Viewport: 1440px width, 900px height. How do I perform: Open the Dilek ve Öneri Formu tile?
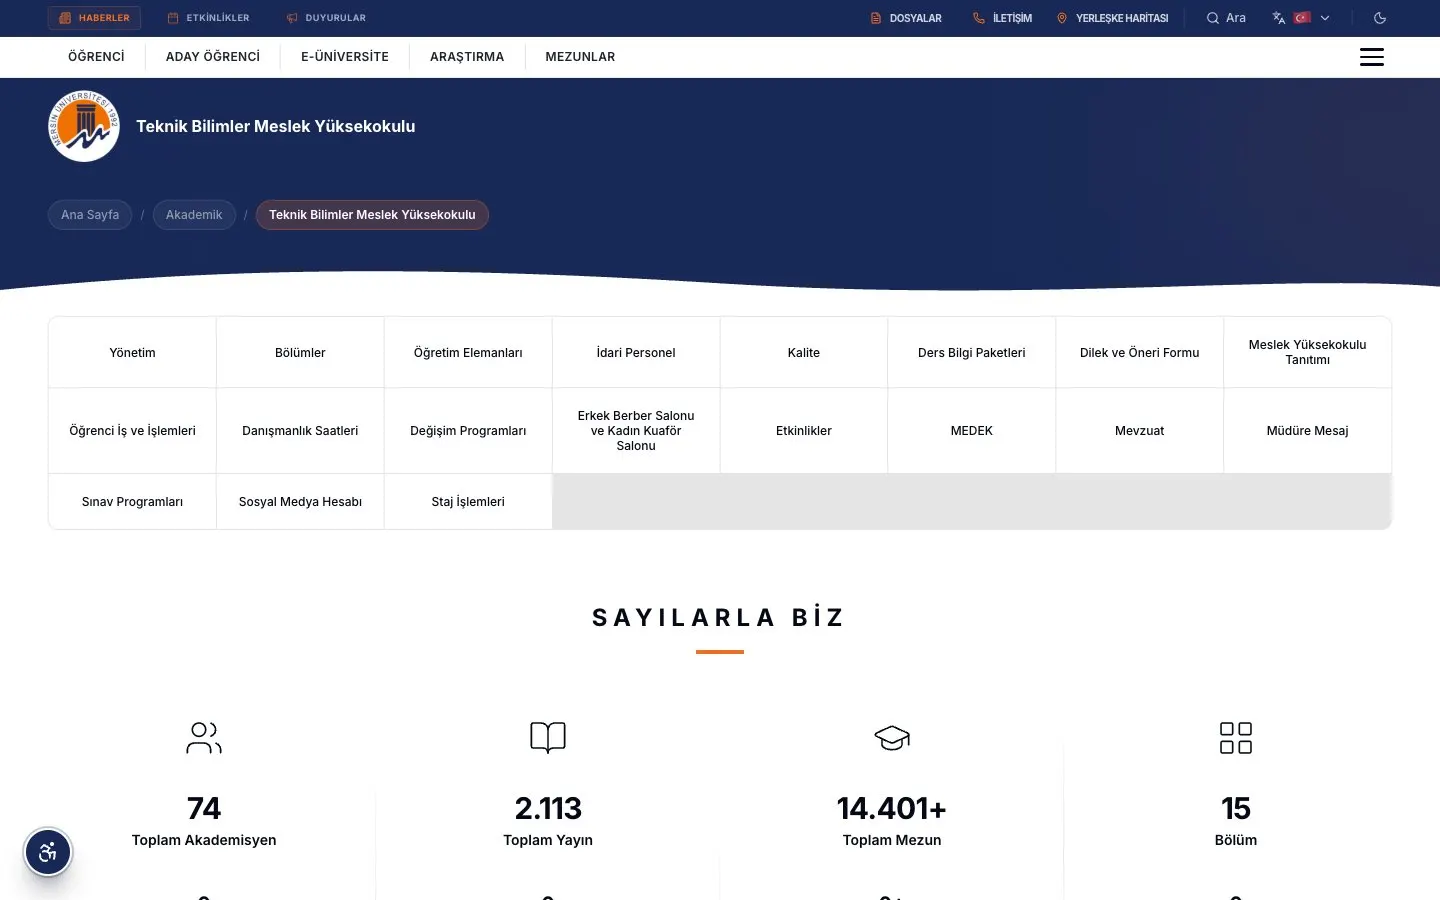tap(1140, 353)
